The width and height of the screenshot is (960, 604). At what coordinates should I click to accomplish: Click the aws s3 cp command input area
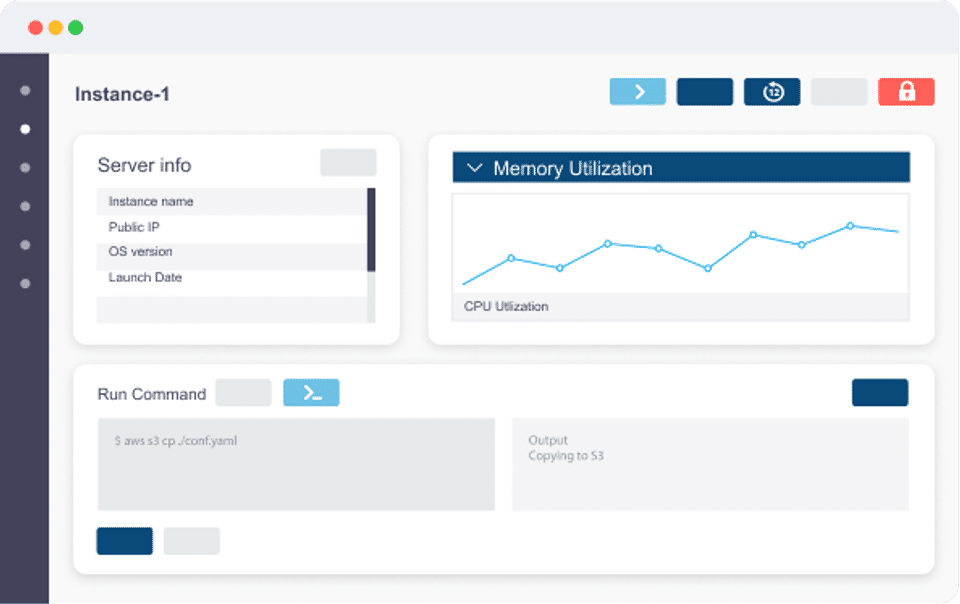coord(296,464)
